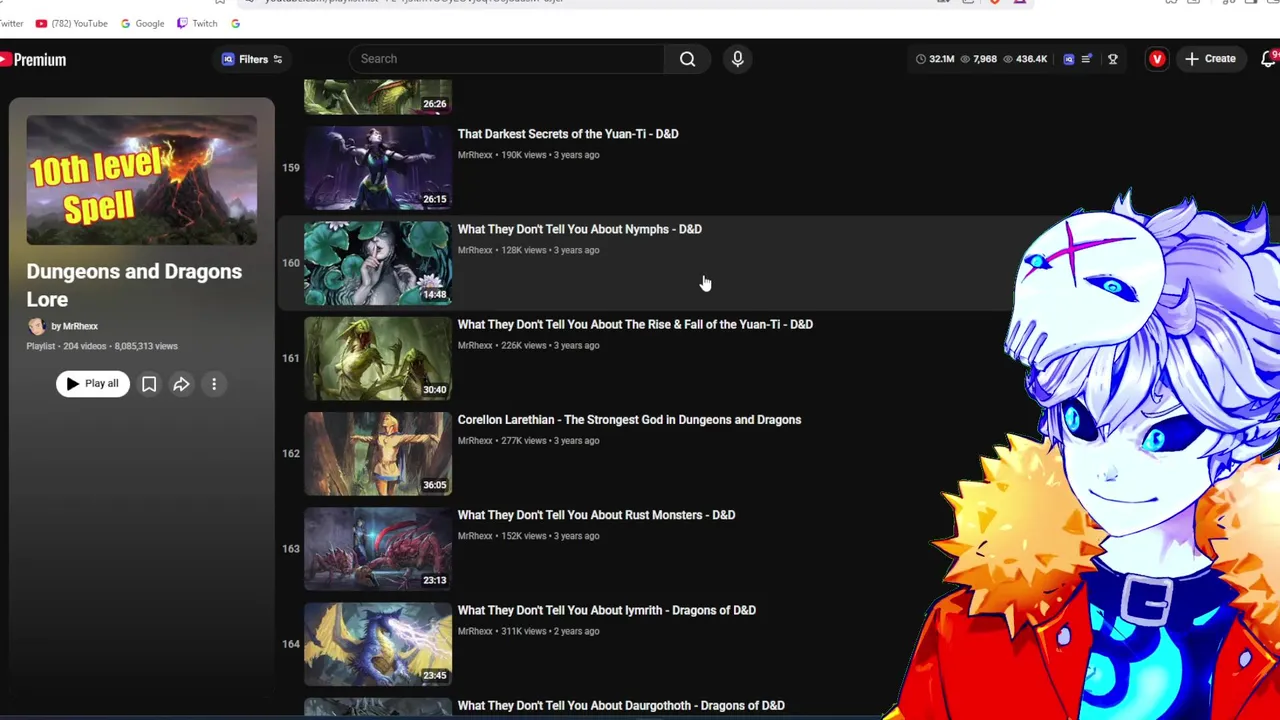Click the vidIQ trophy icon
The image size is (1280, 720).
point(1112,59)
